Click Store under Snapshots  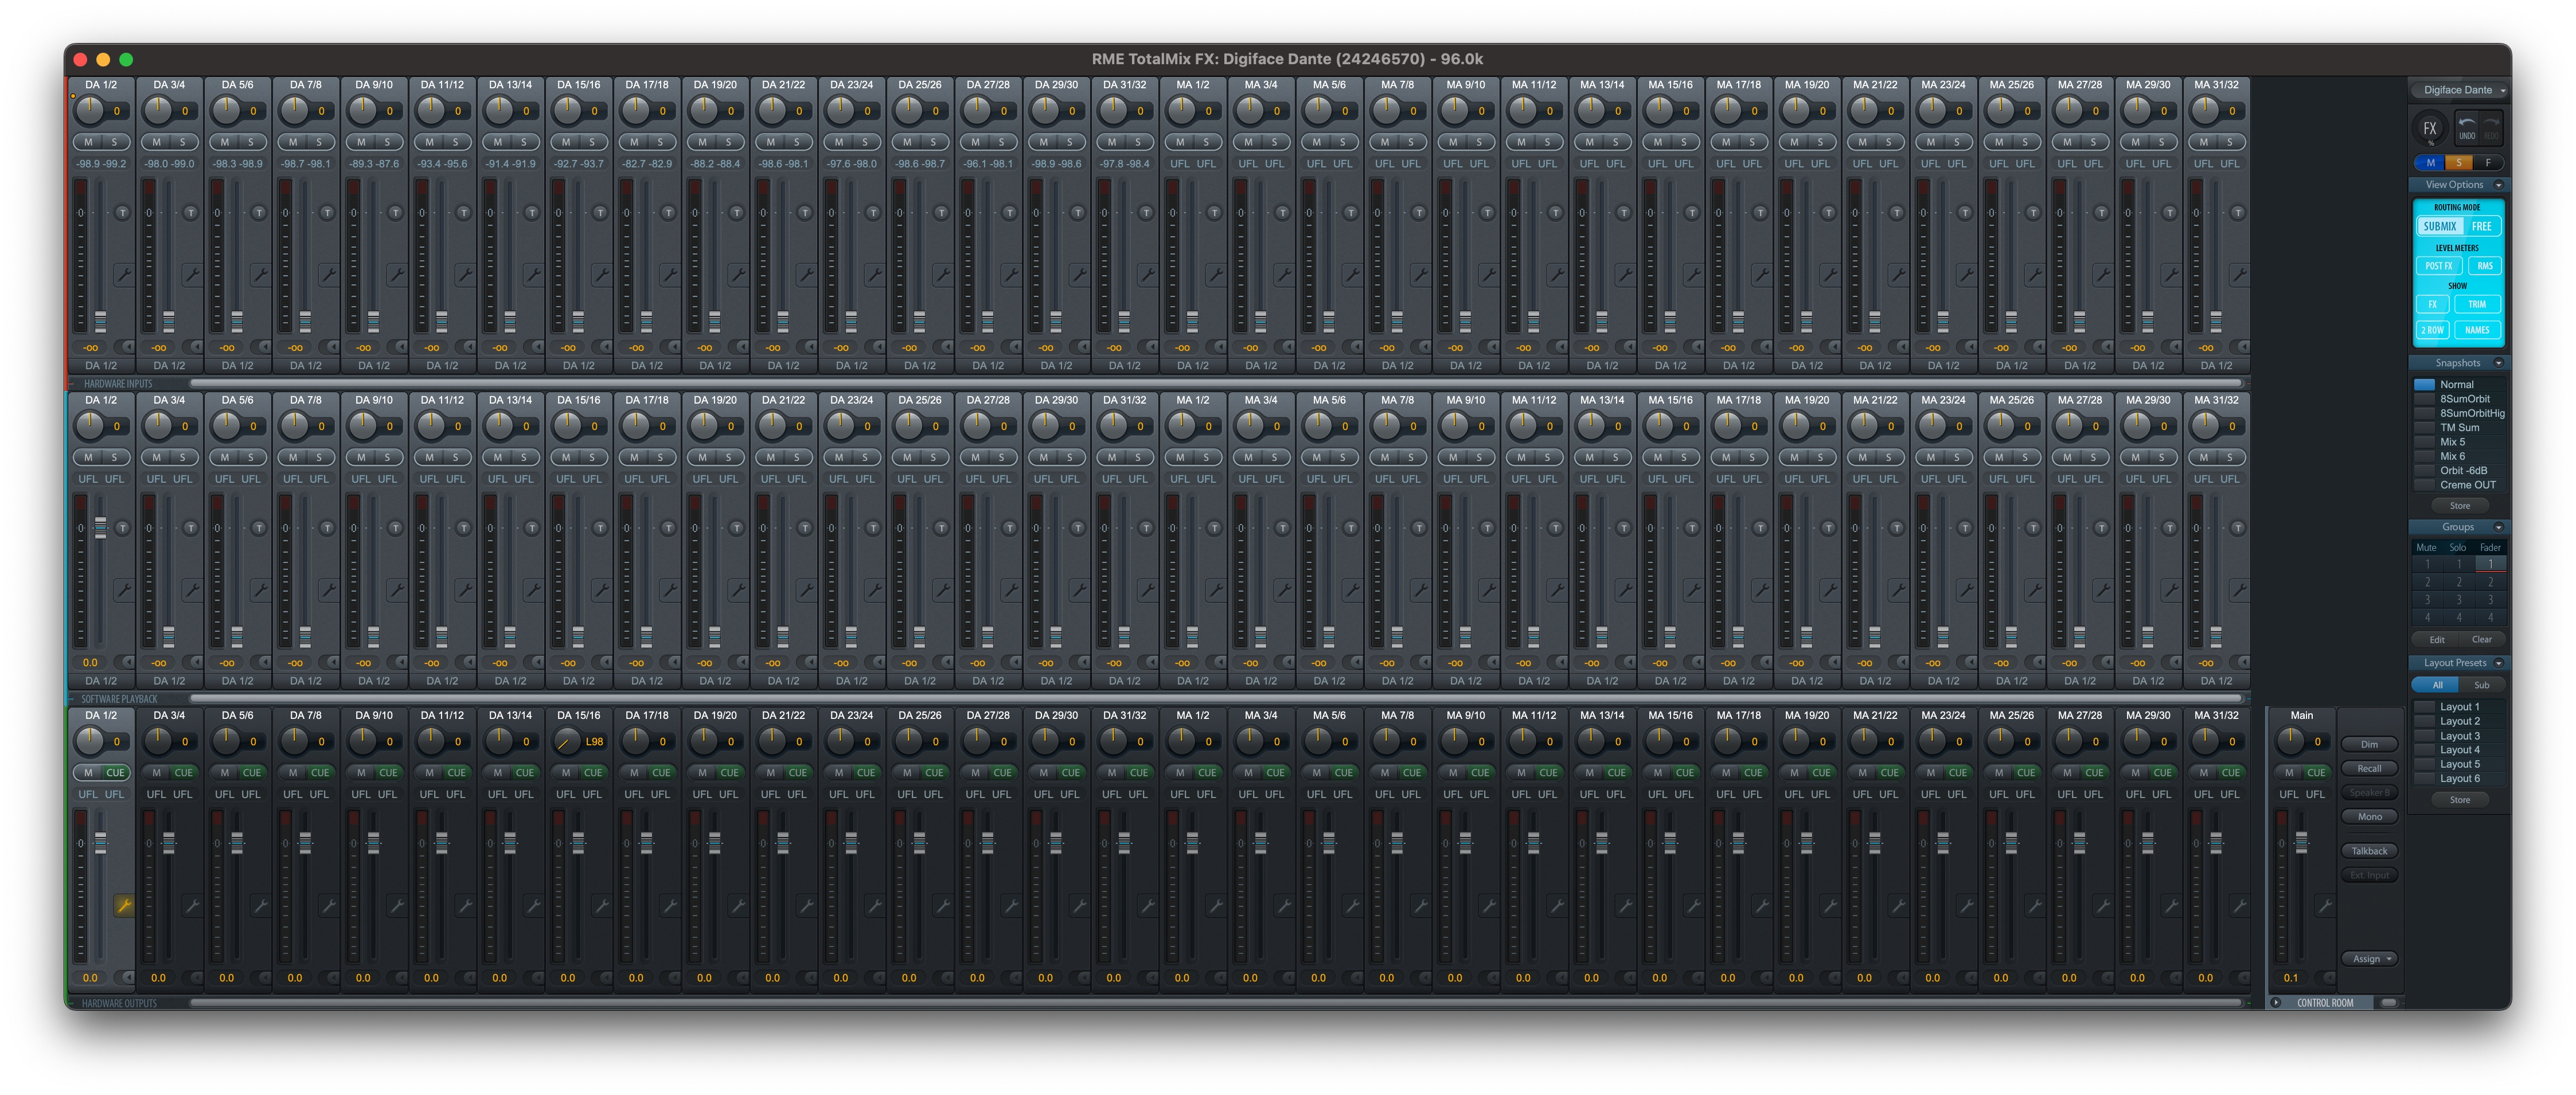coord(2460,506)
